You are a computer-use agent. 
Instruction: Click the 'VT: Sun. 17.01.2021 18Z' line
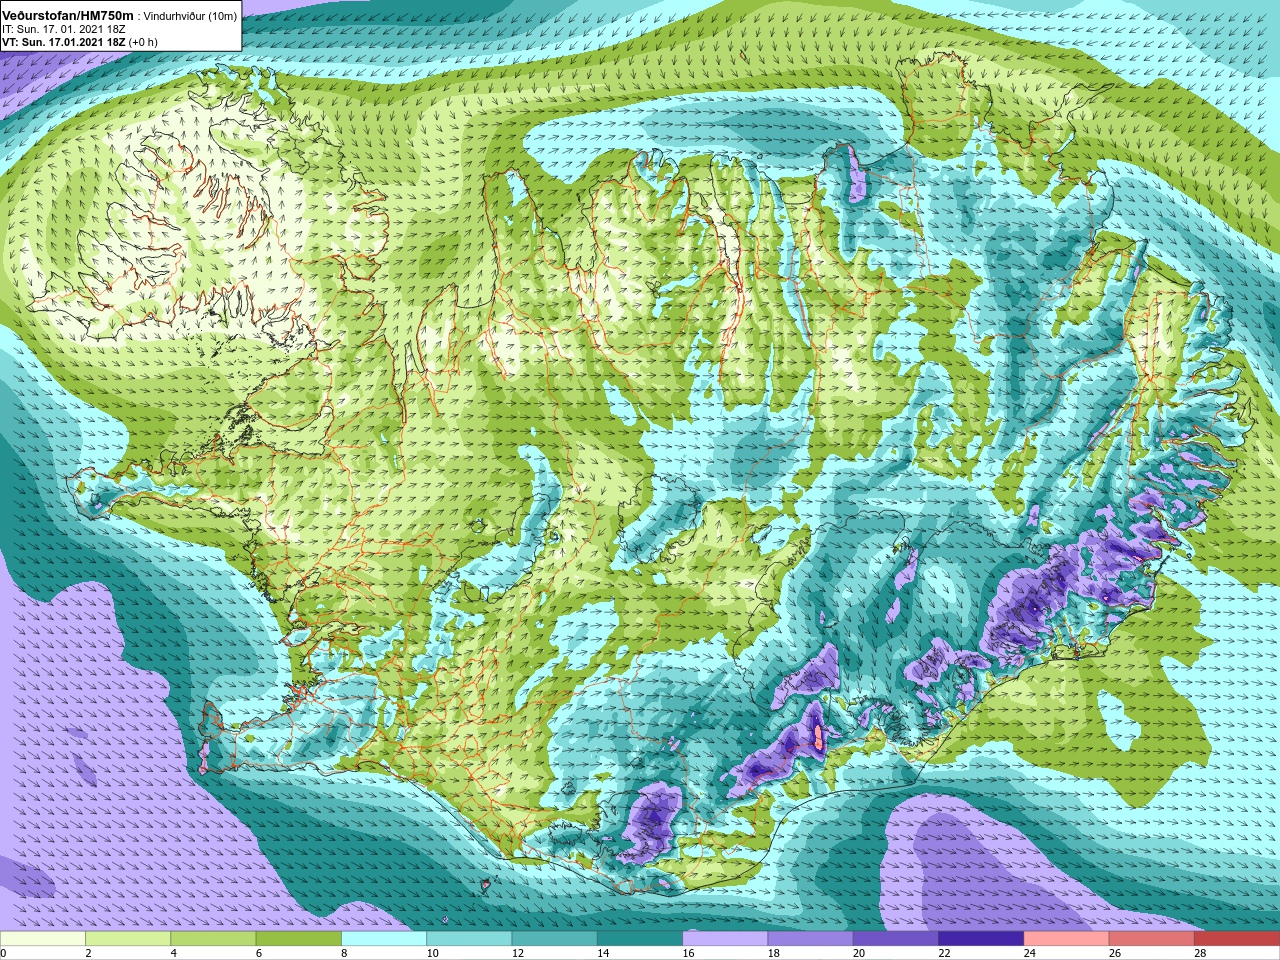tap(64, 42)
